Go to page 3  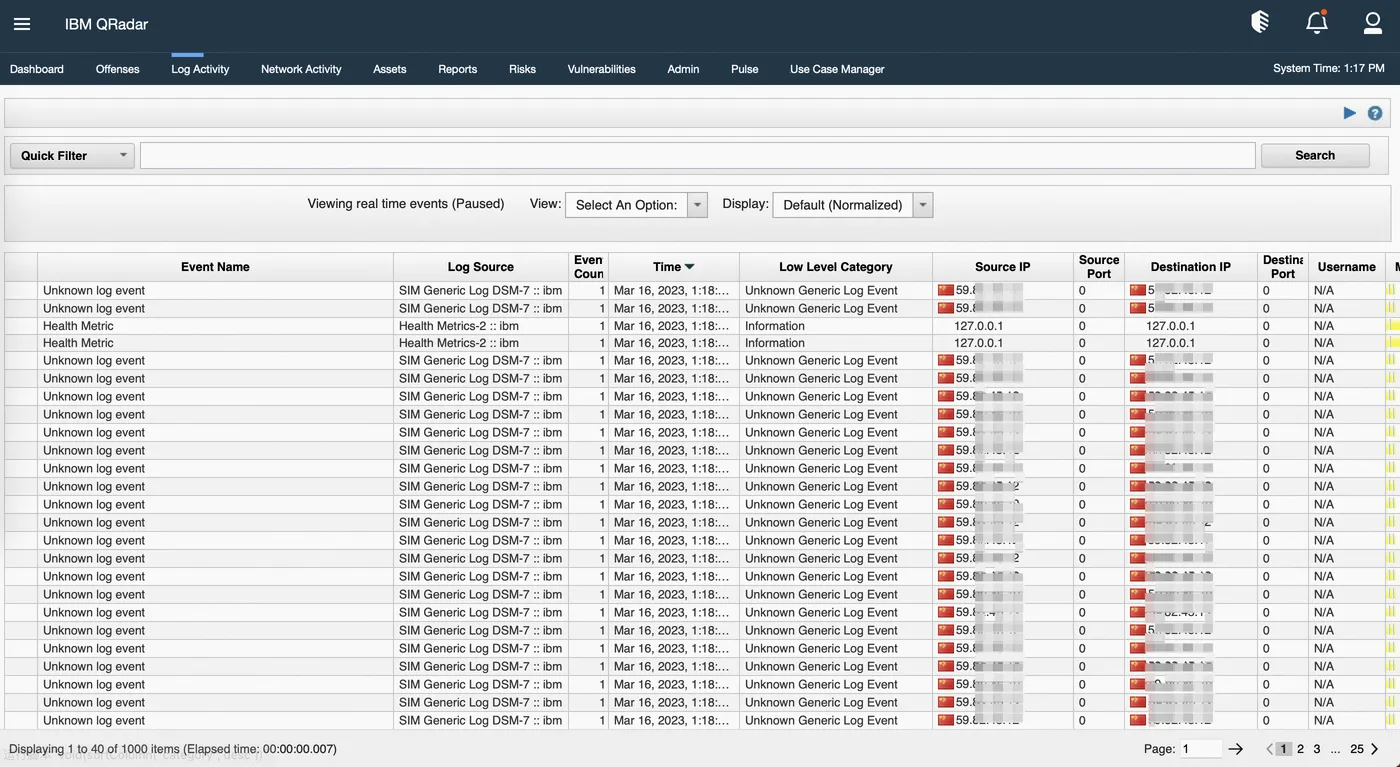tap(1317, 749)
